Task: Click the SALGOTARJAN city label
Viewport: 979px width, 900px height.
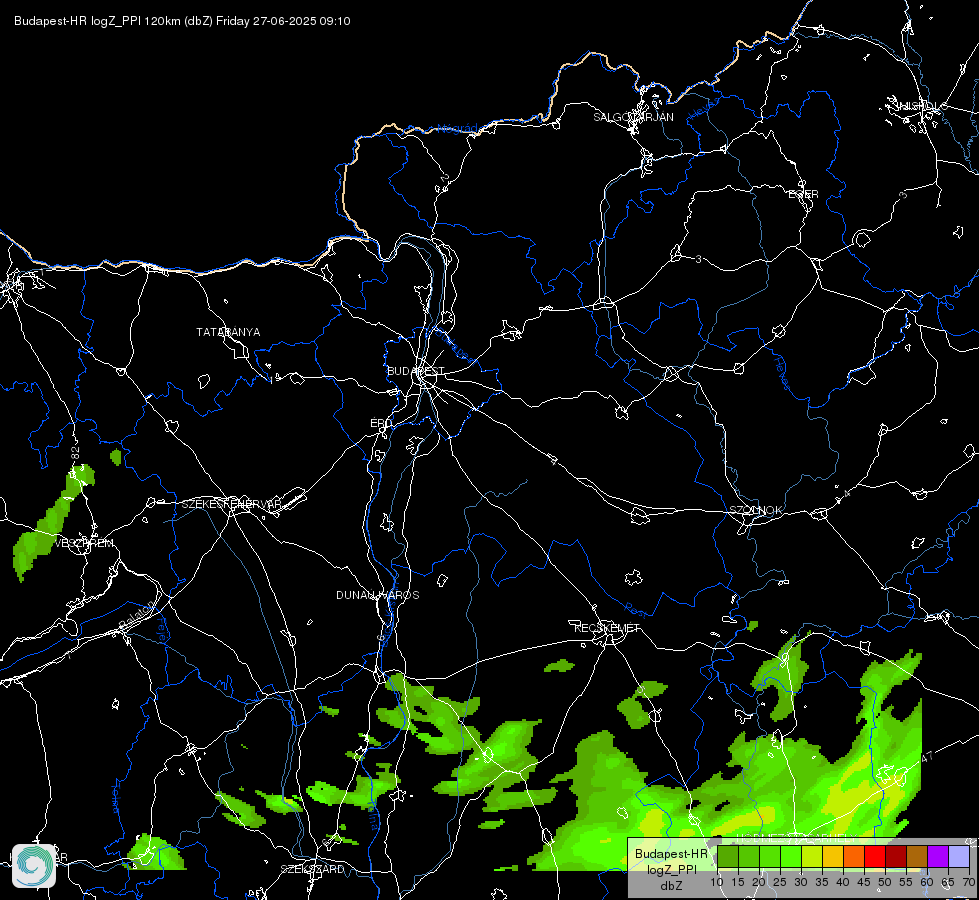Action: [633, 117]
